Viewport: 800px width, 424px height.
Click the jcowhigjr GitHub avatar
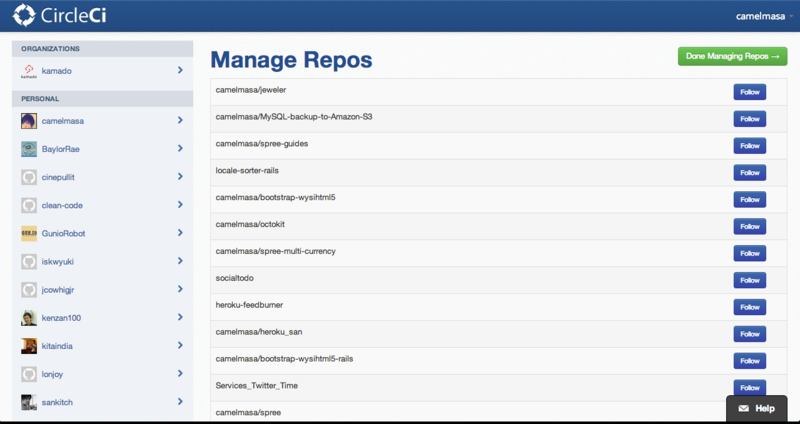coord(29,289)
